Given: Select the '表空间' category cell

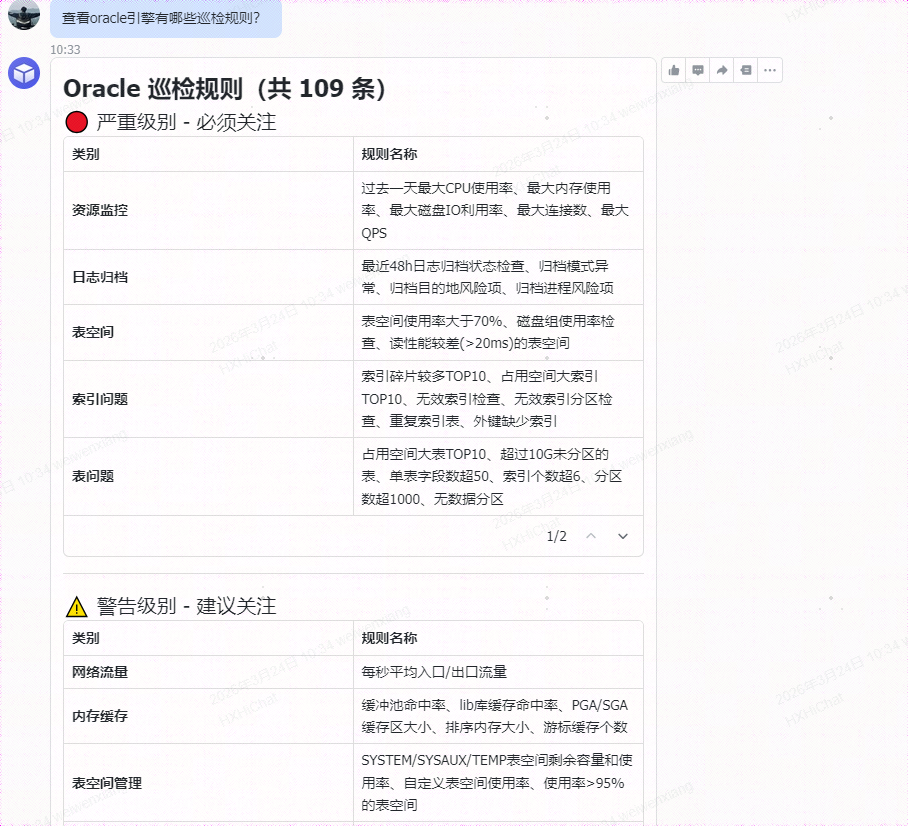Looking at the screenshot, I should click(x=208, y=332).
